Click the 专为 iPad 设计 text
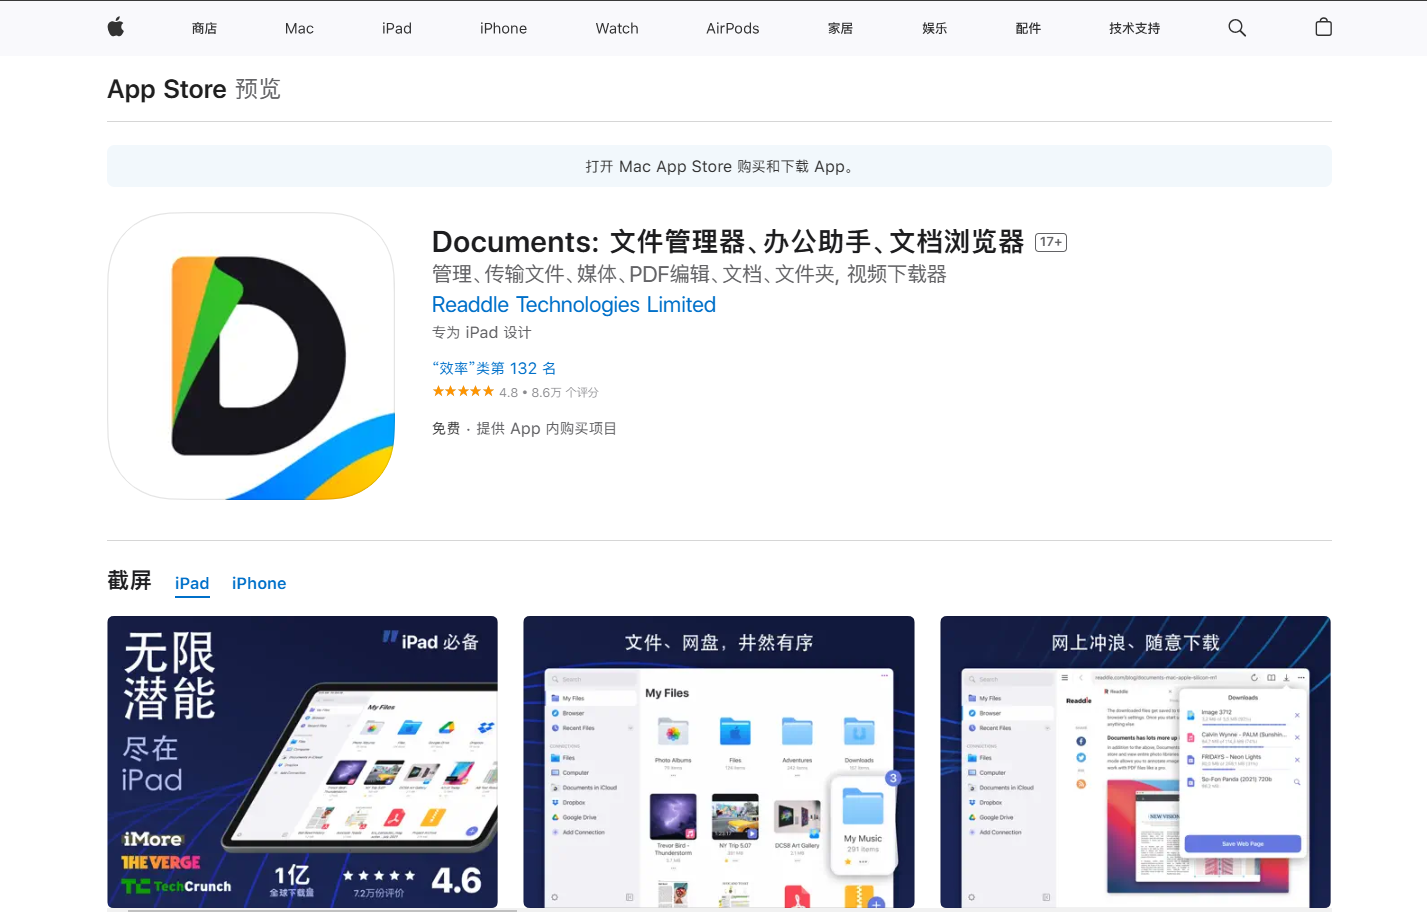This screenshot has height=912, width=1427. click(x=481, y=332)
